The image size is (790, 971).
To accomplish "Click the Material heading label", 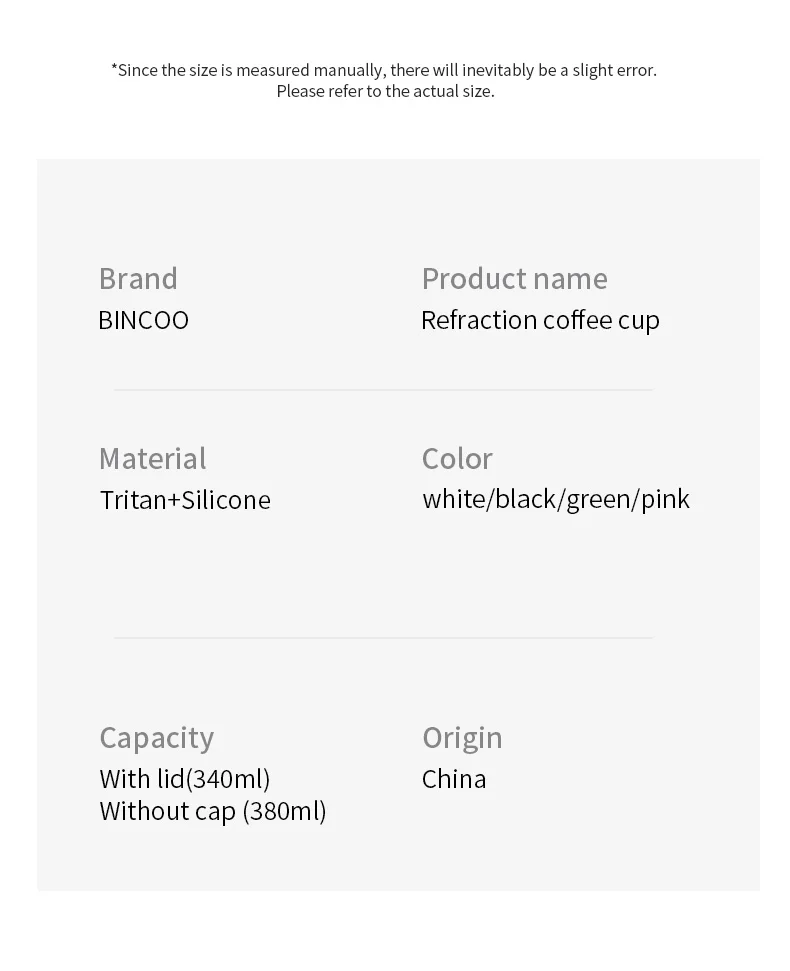I will point(152,459).
